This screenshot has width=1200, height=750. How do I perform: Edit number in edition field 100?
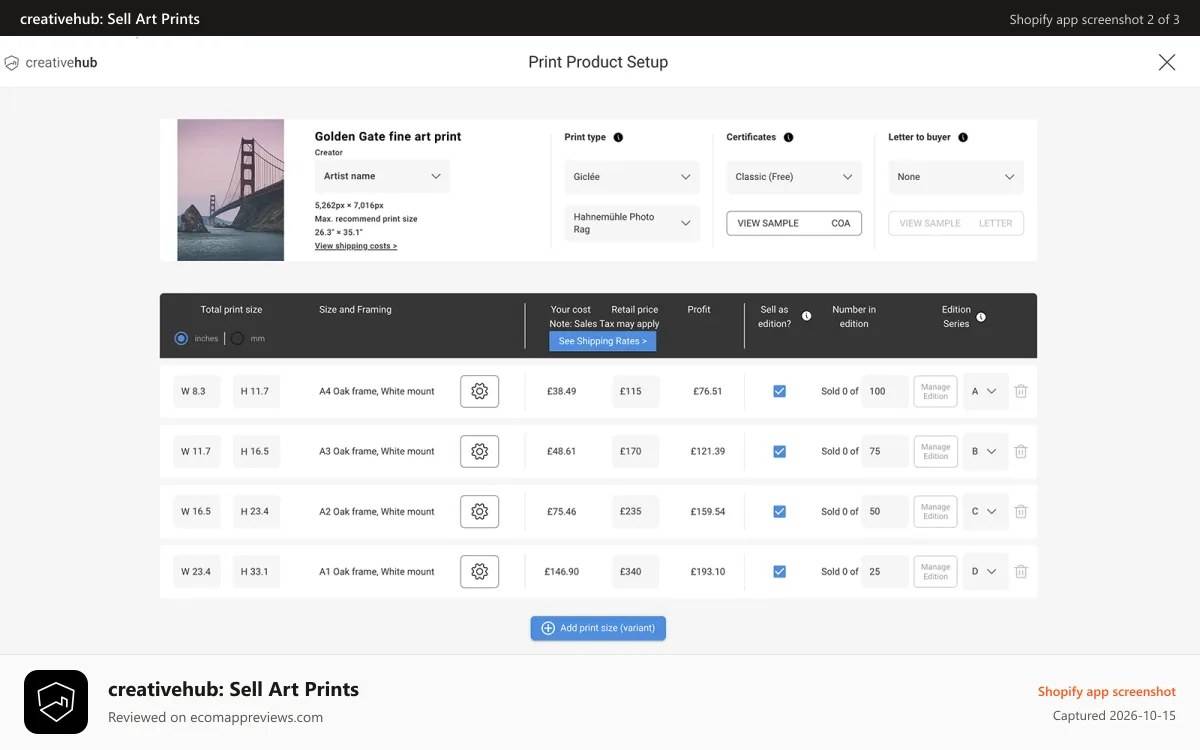(x=885, y=391)
